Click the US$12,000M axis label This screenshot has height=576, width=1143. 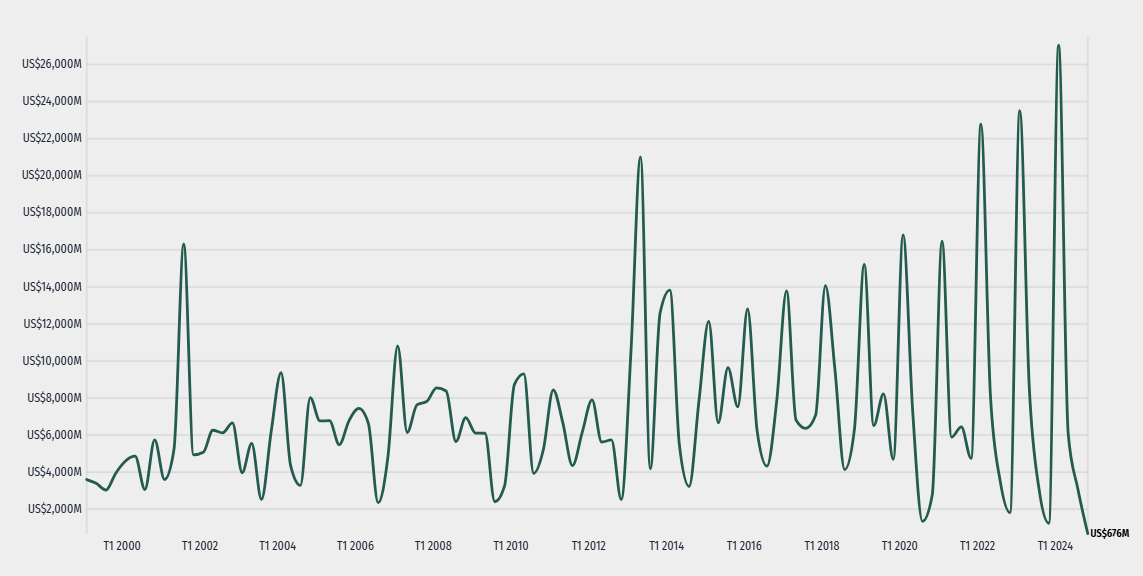pyautogui.click(x=52, y=324)
